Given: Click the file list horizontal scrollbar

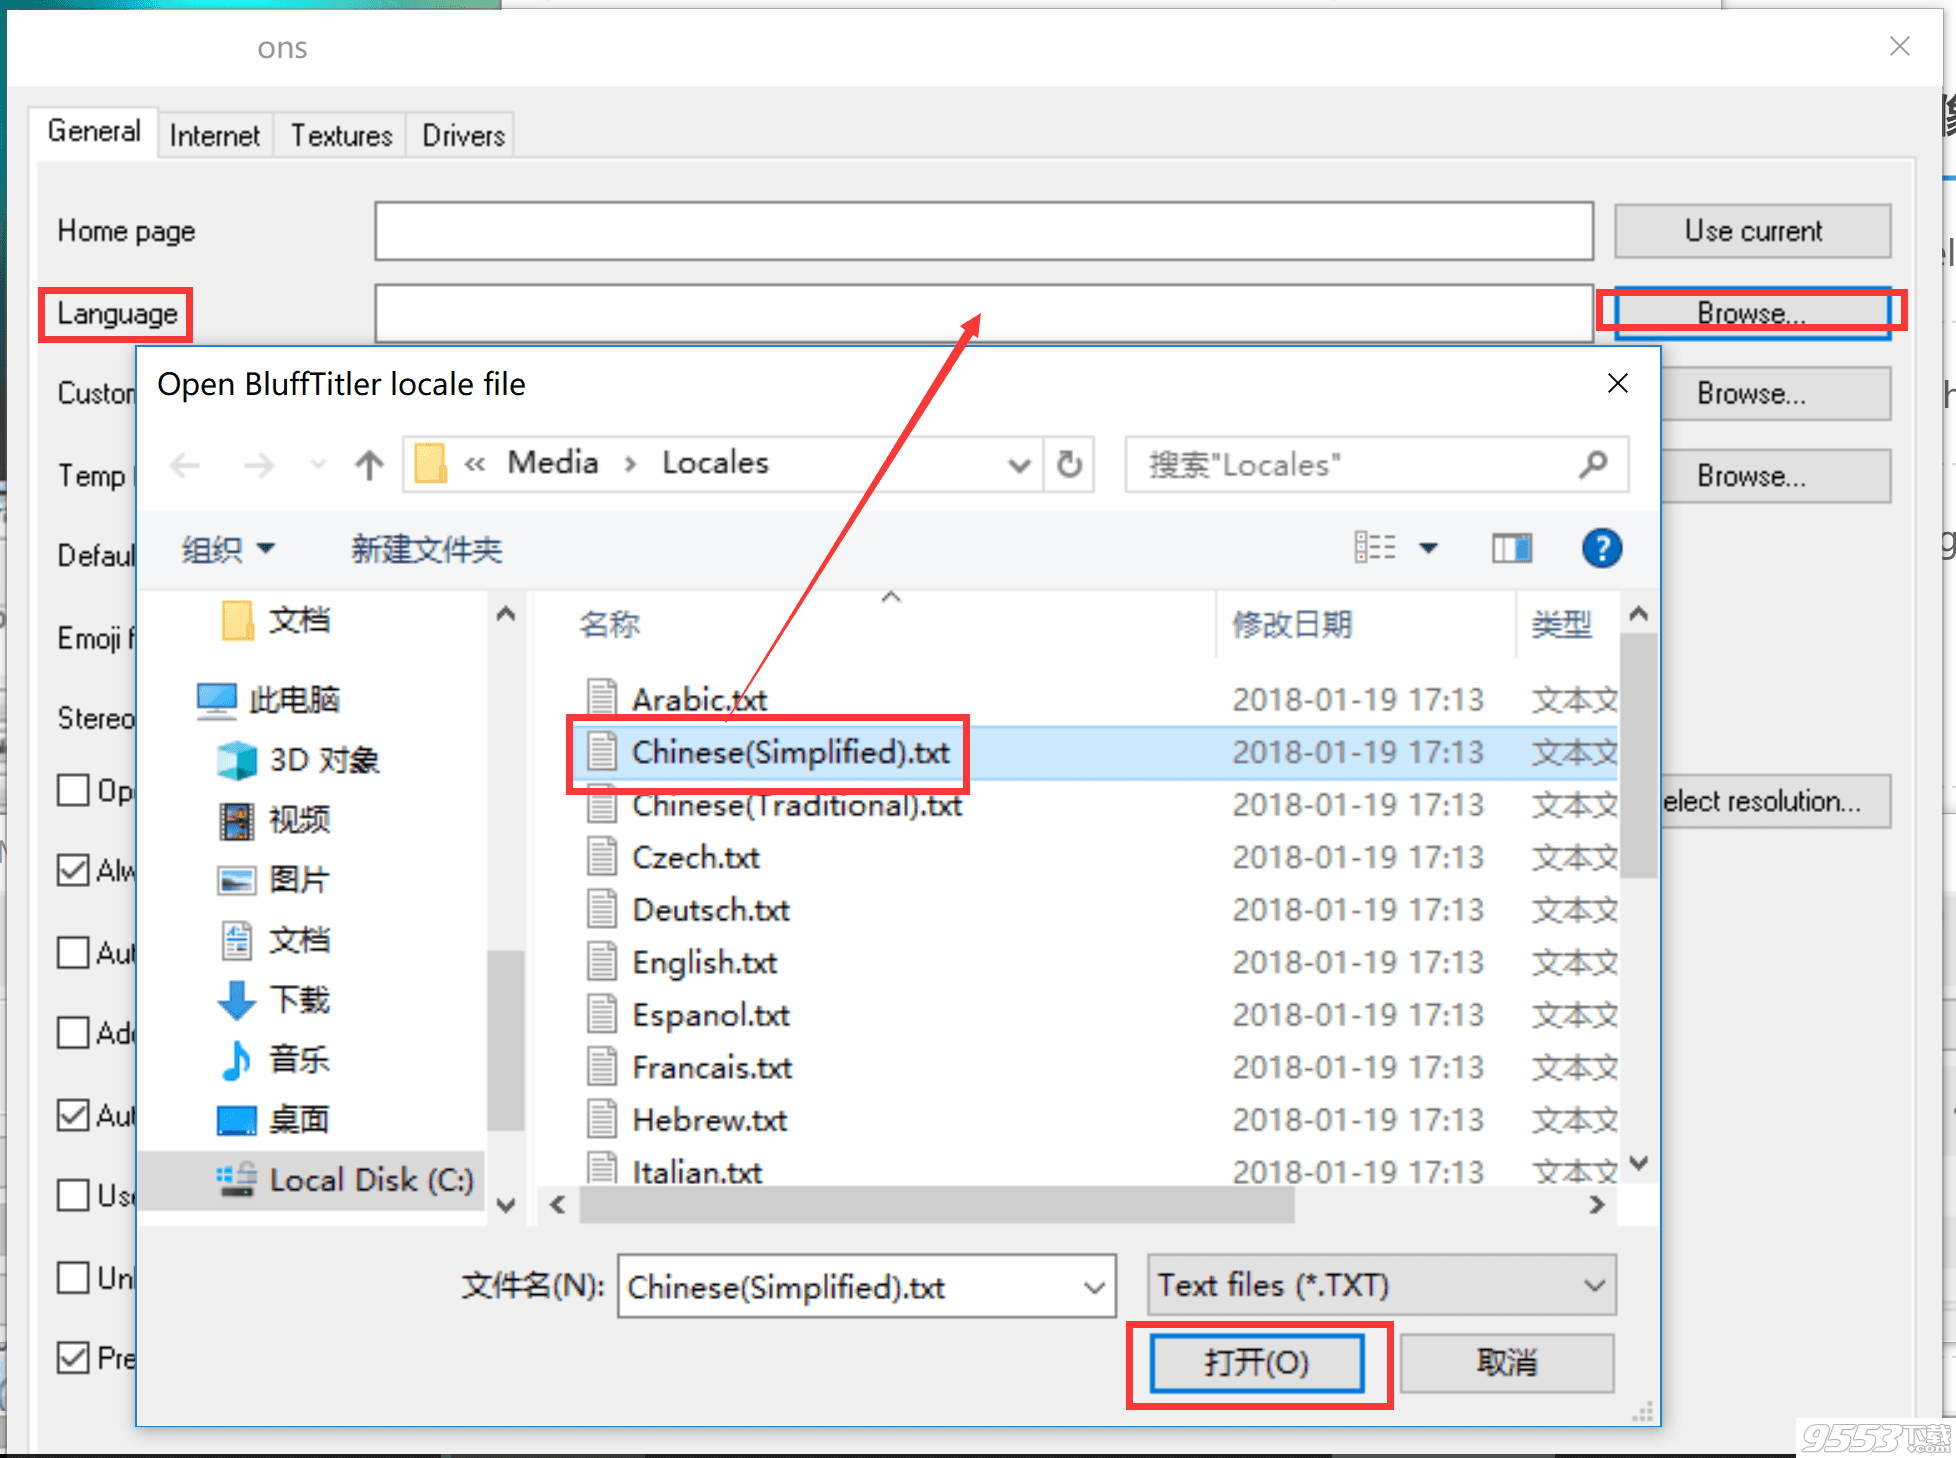Looking at the screenshot, I should point(936,1205).
